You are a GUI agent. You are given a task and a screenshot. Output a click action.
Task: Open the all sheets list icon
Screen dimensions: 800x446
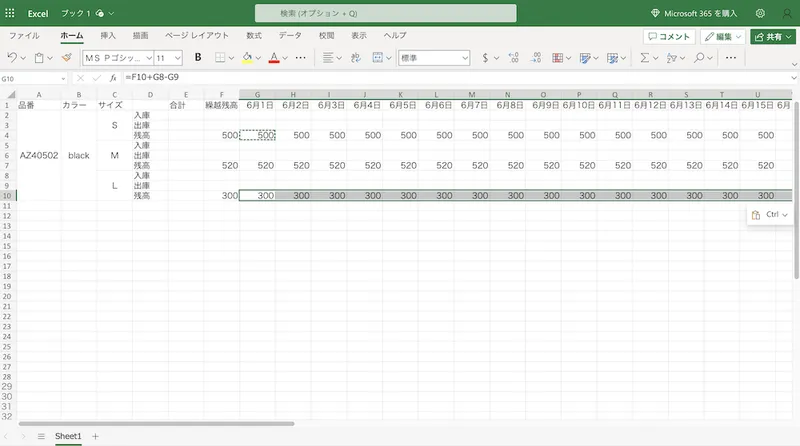click(41, 436)
